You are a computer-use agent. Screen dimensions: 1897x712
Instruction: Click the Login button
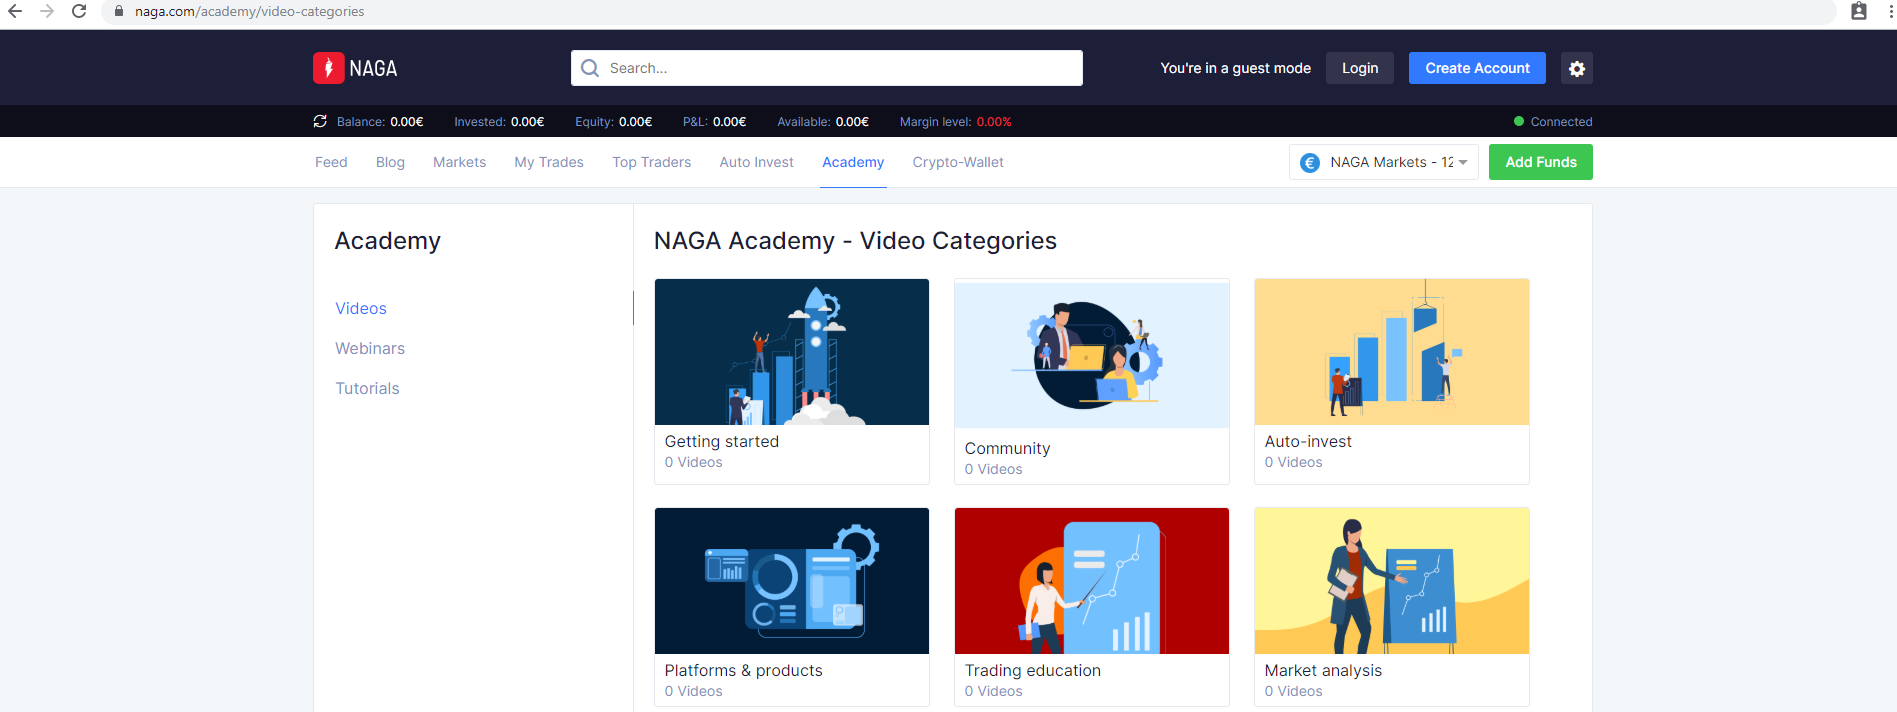coord(1359,68)
